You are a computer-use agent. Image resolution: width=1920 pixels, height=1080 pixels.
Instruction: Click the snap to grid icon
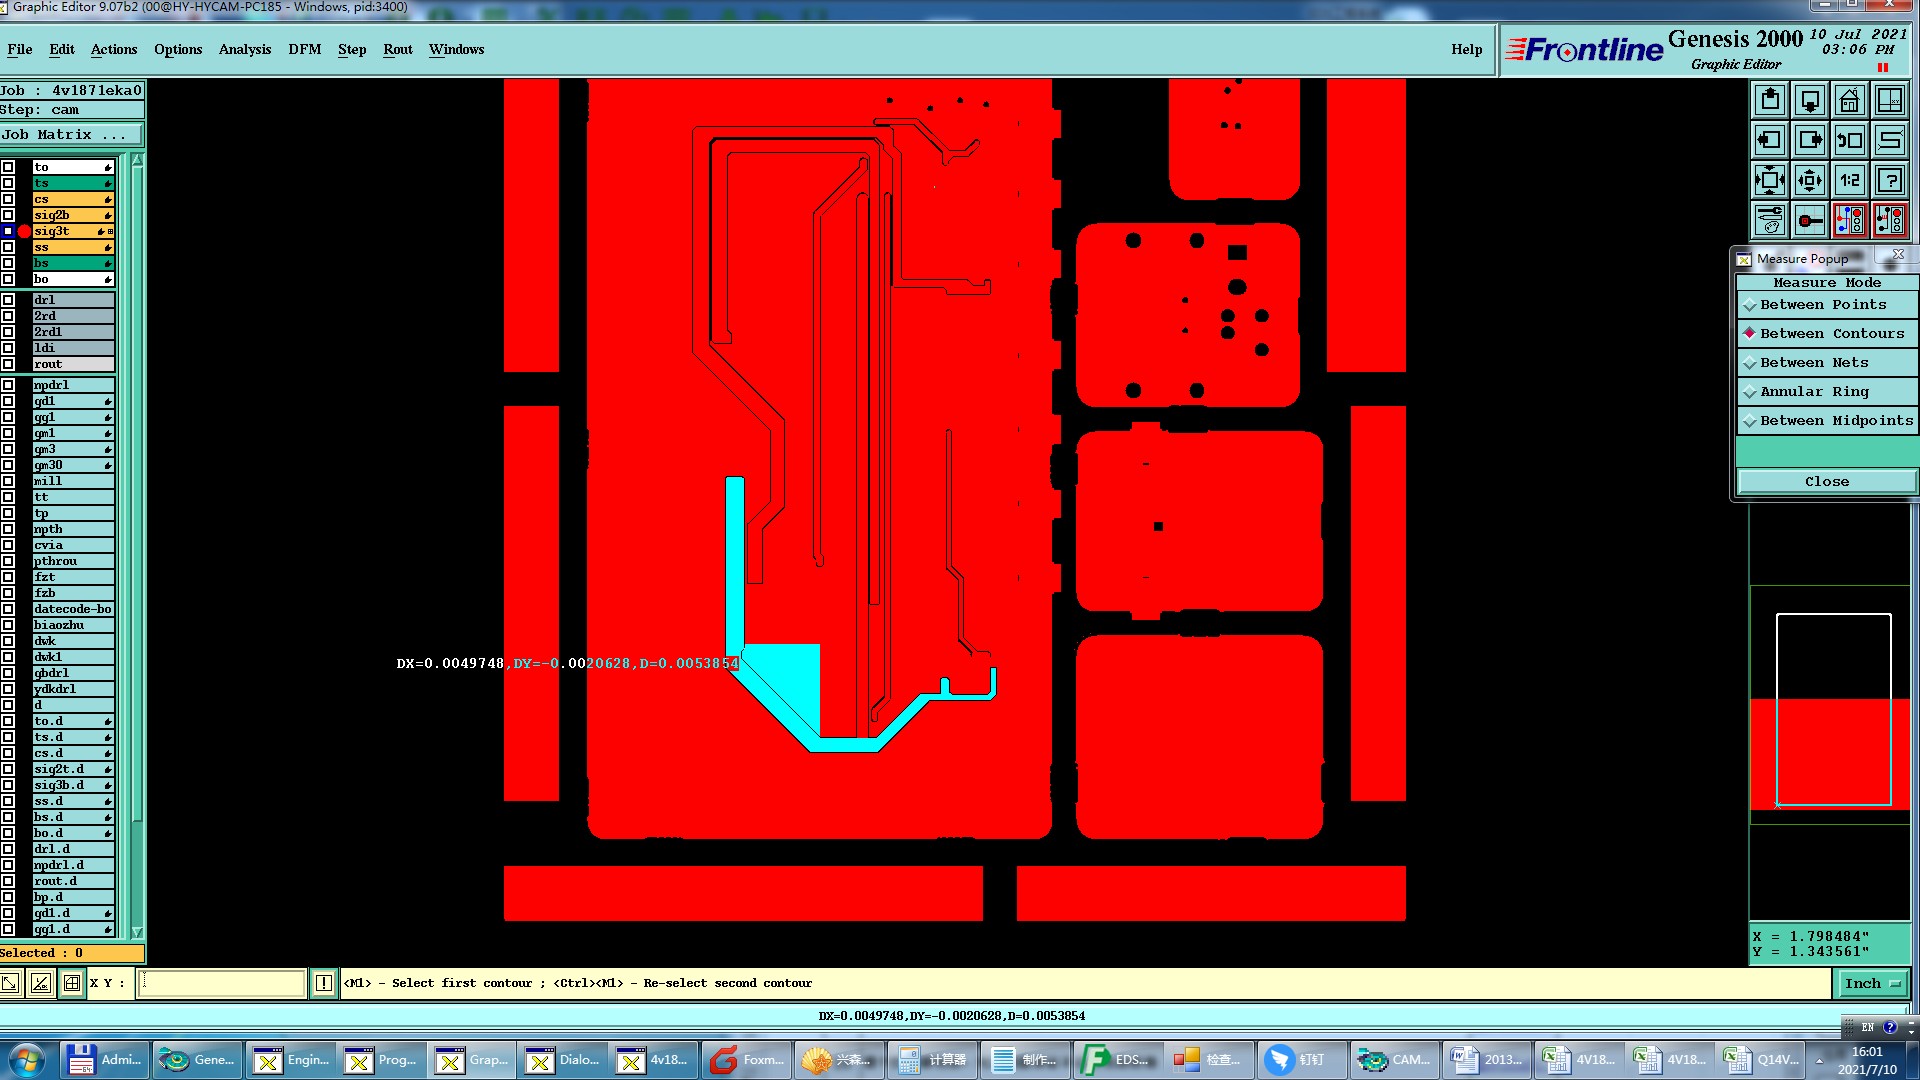coord(1810,221)
